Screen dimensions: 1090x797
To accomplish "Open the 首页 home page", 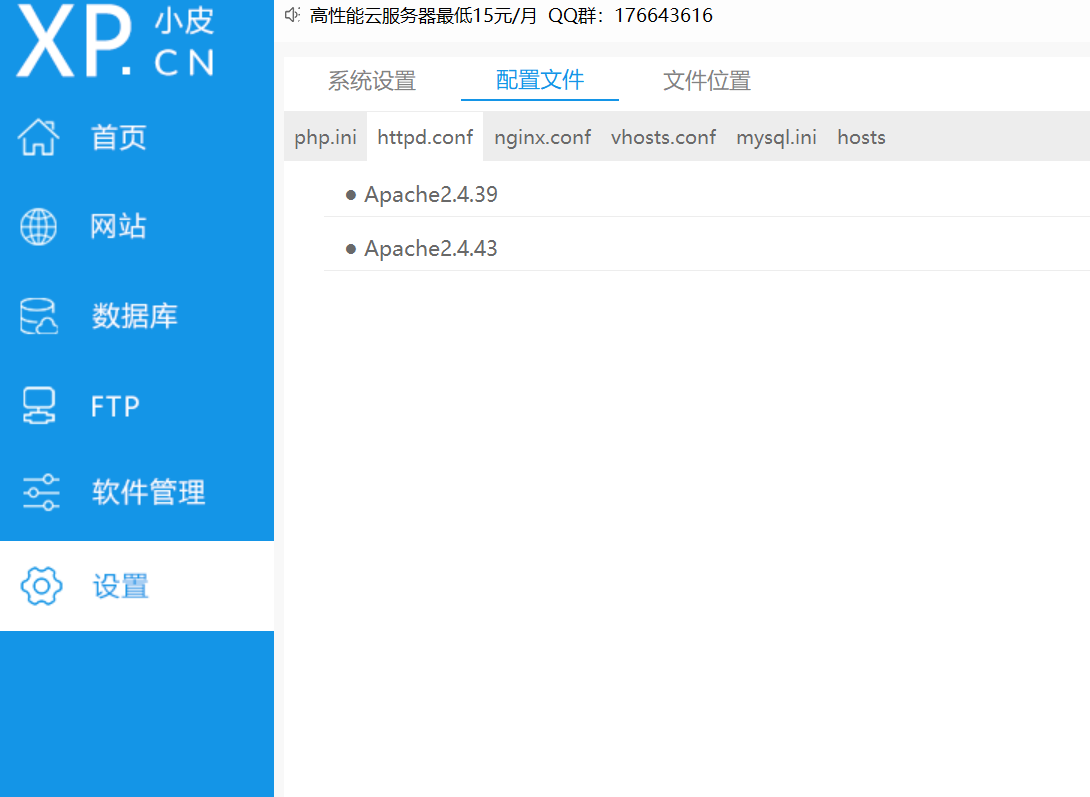I will click(x=119, y=137).
